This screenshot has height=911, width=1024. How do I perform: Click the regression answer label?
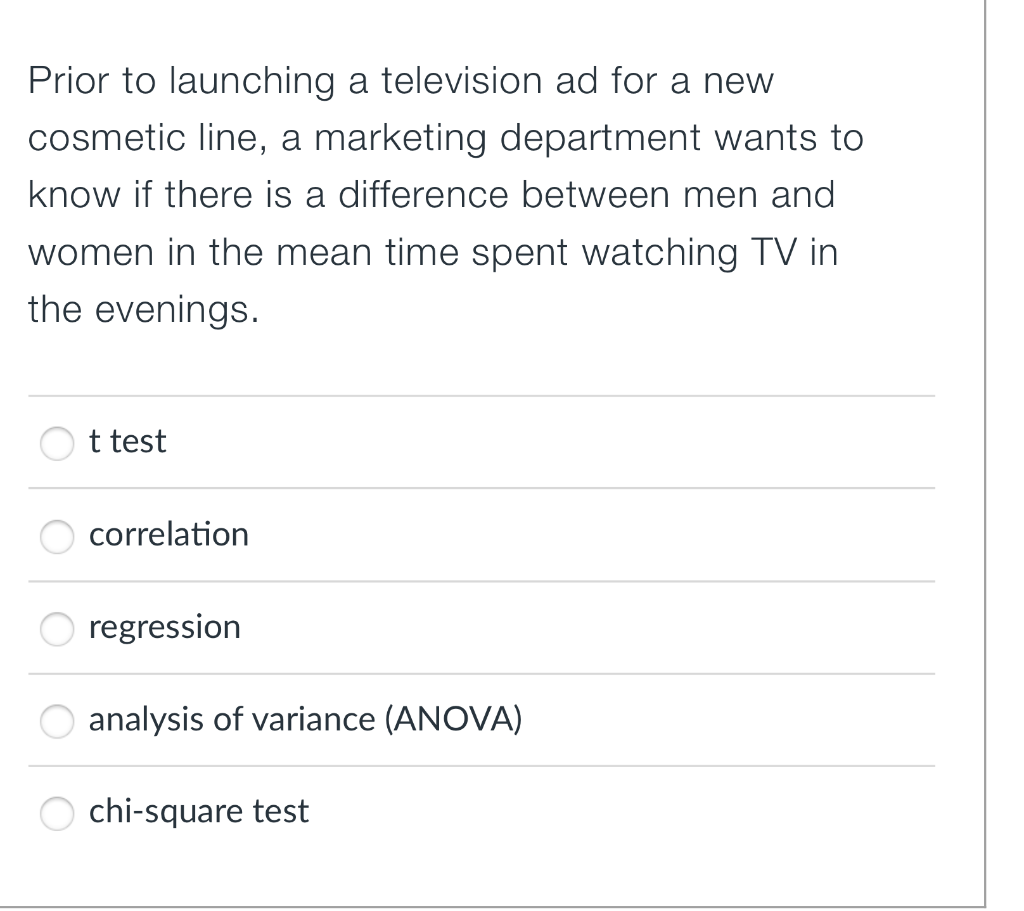click(164, 627)
